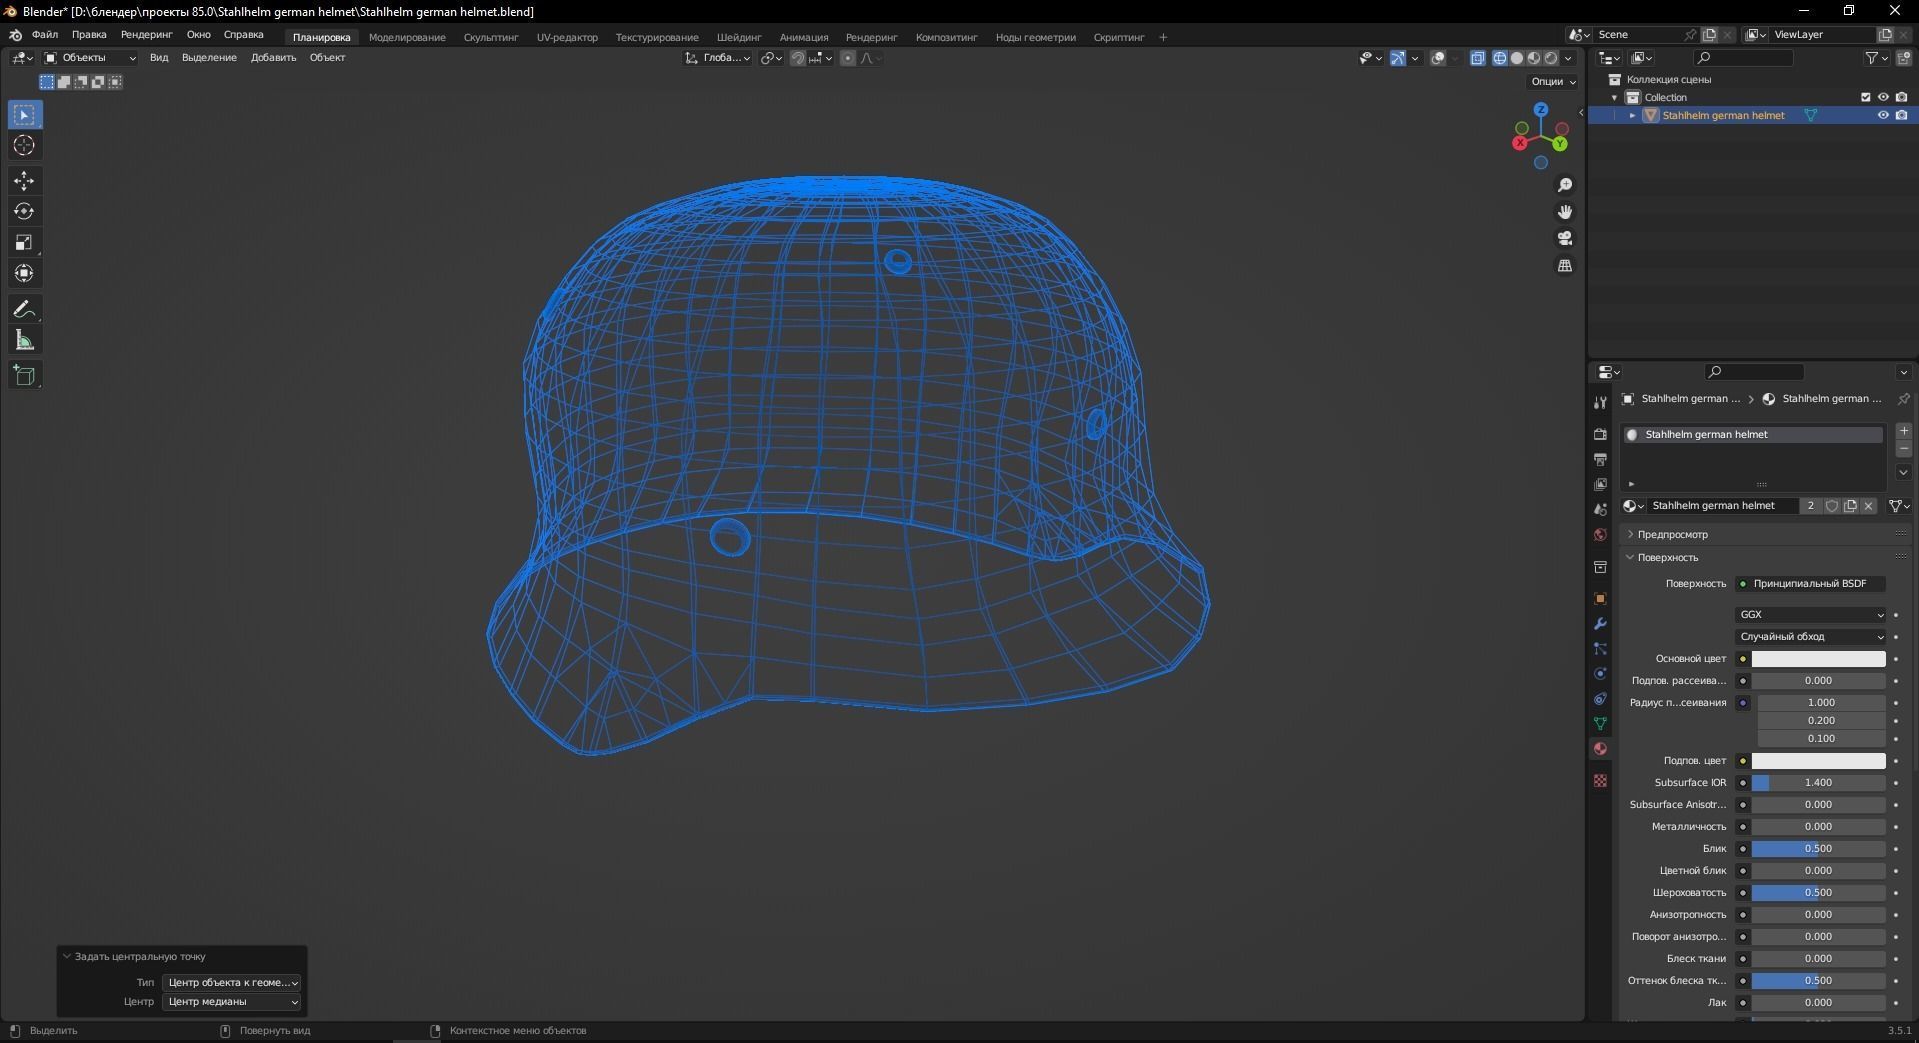
Task: Activate the Rotate tool
Action: (x=24, y=212)
